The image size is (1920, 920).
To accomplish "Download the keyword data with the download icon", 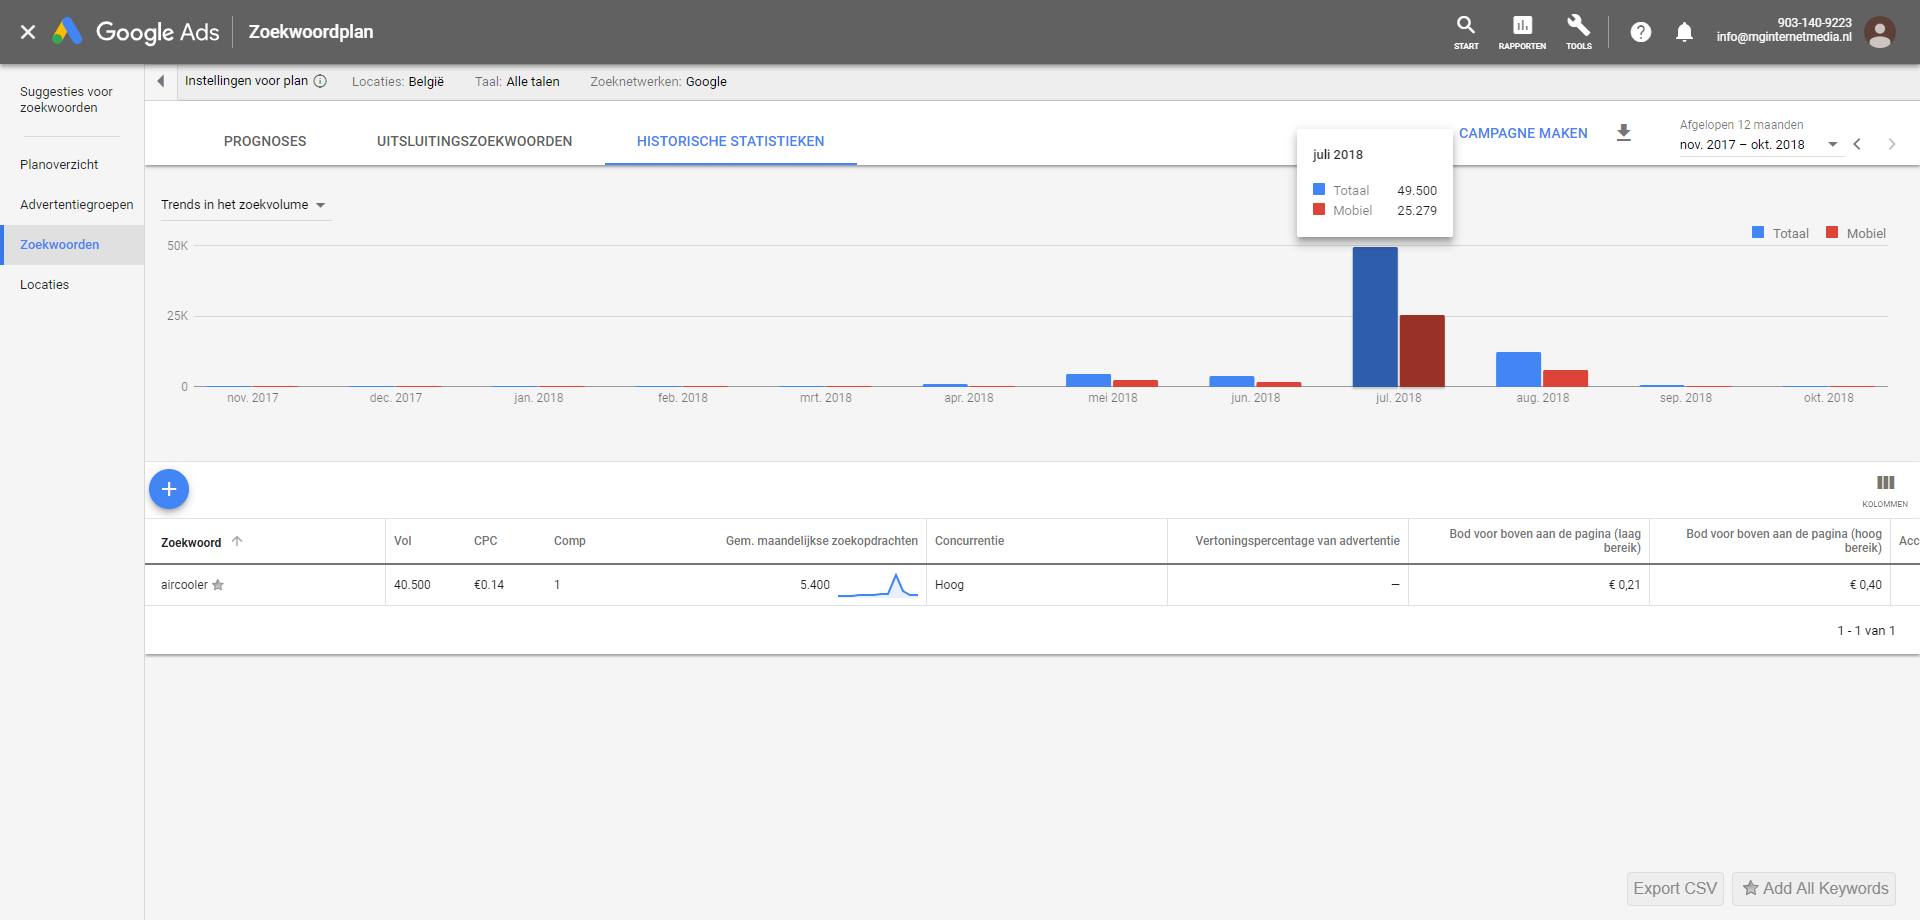I will 1624,132.
